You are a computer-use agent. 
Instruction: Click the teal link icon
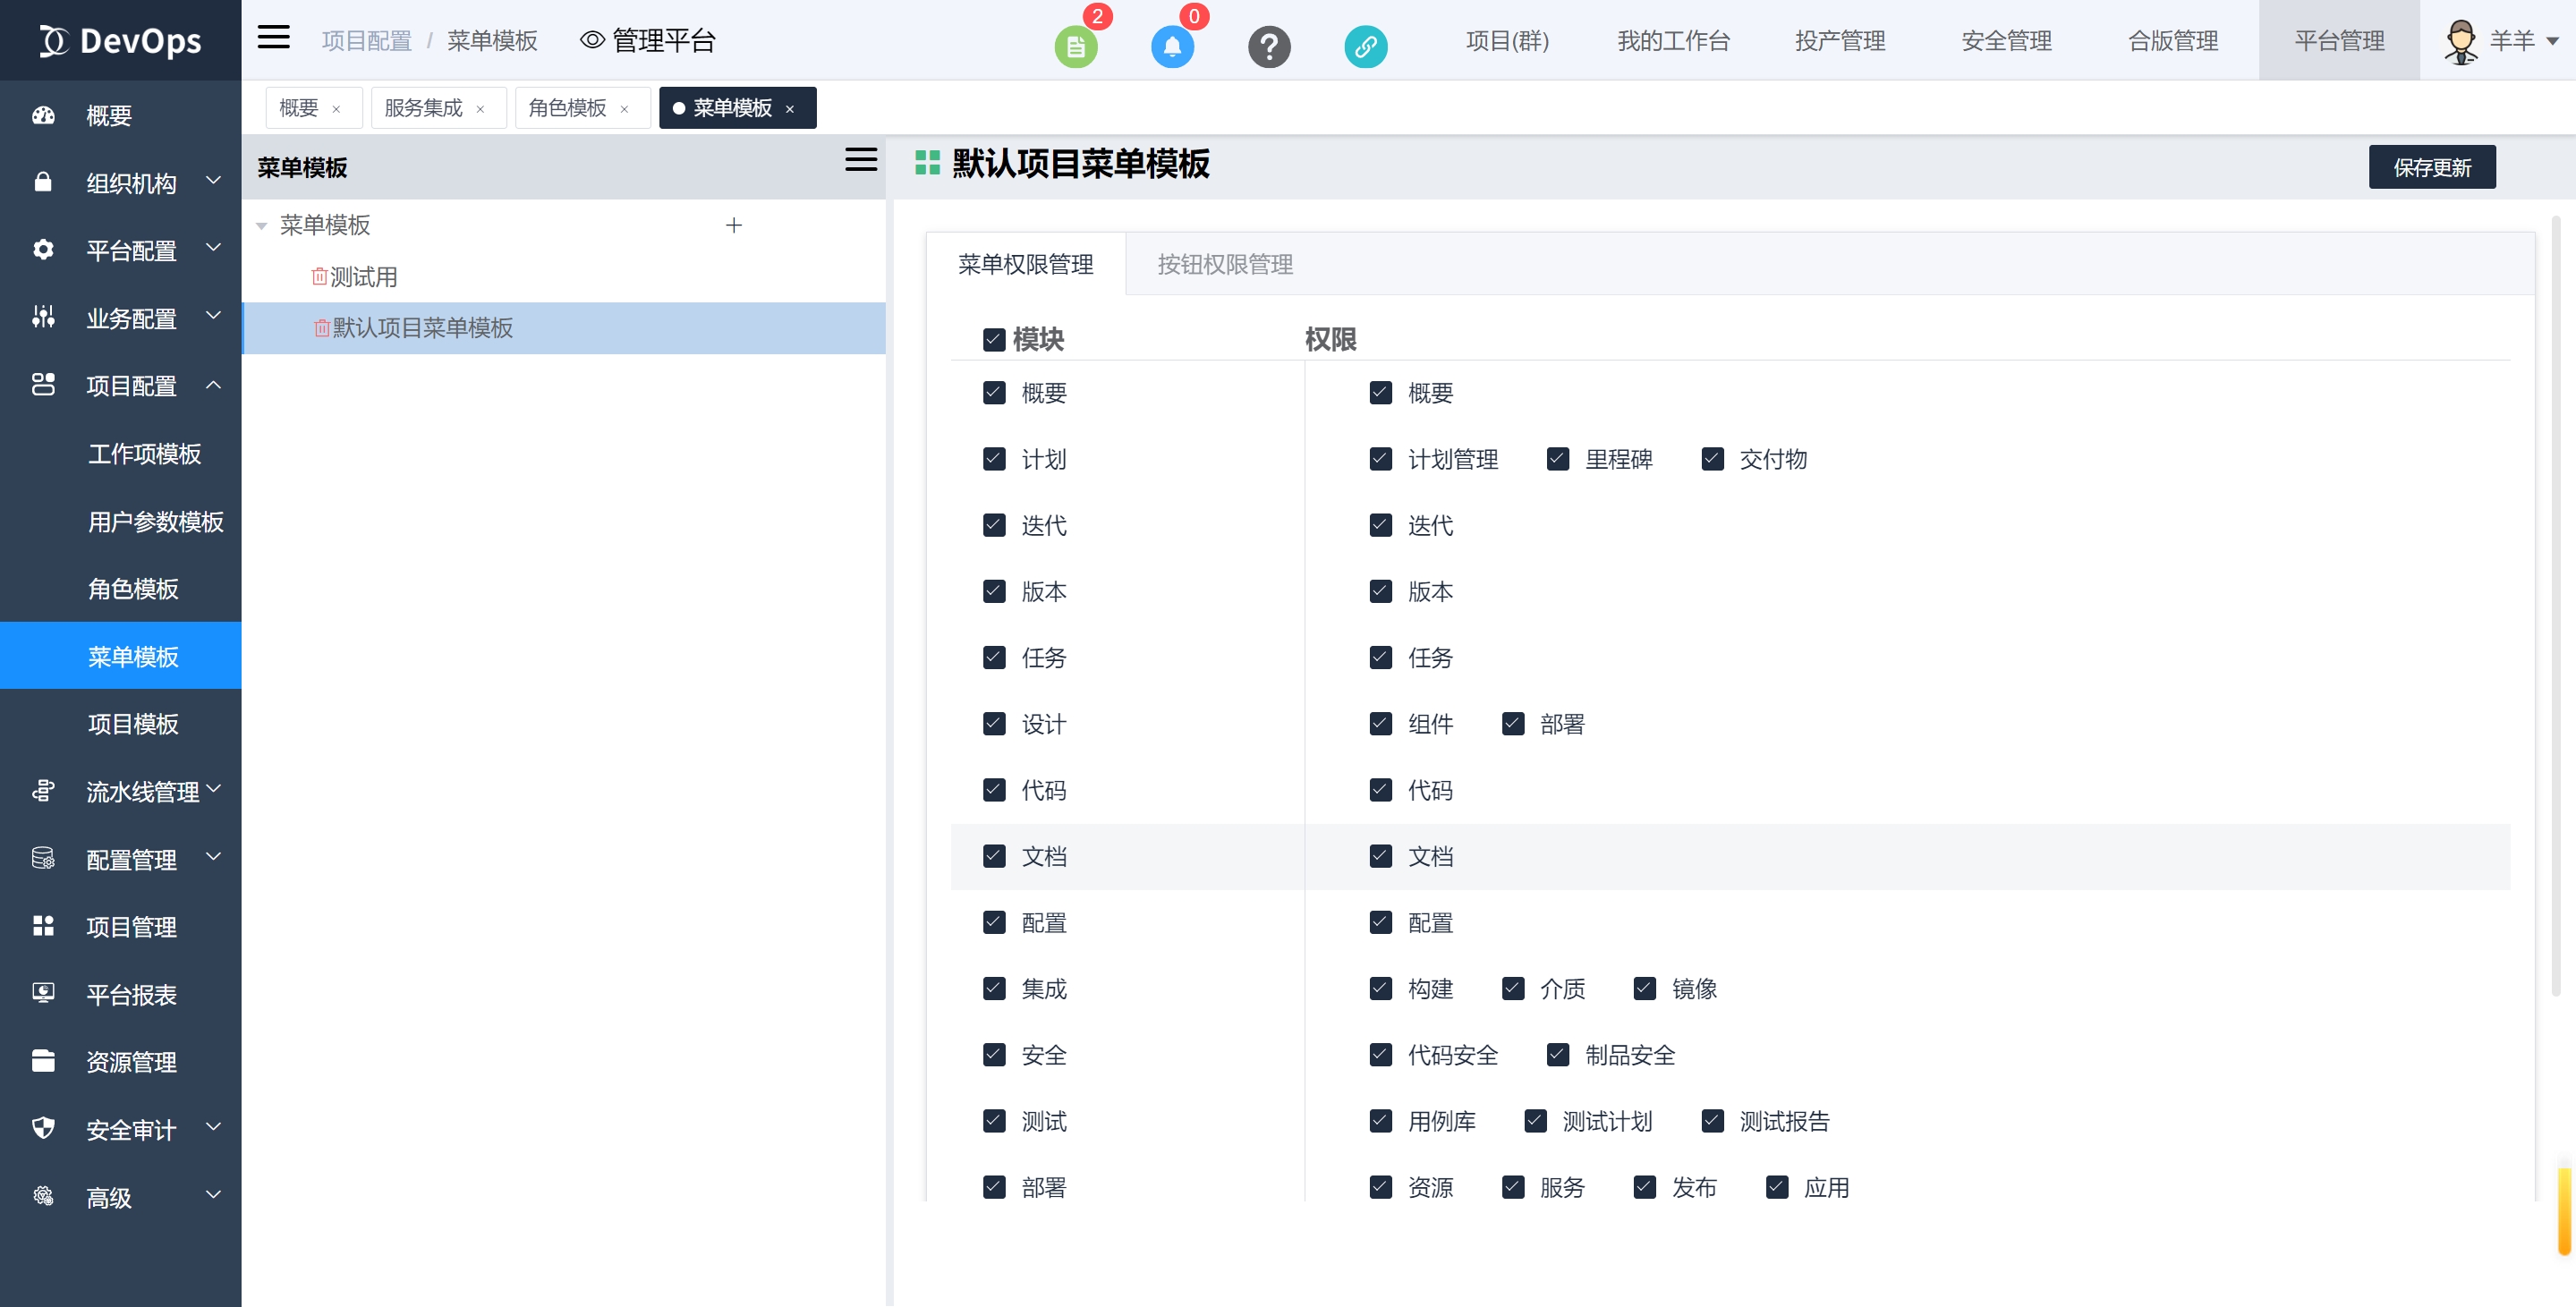(x=1365, y=46)
